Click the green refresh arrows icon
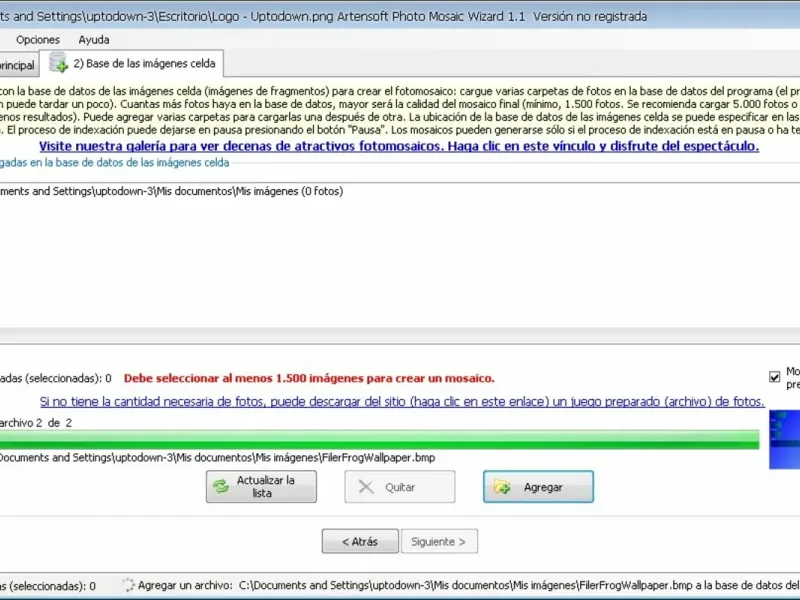This screenshot has width=800, height=600. 221,487
